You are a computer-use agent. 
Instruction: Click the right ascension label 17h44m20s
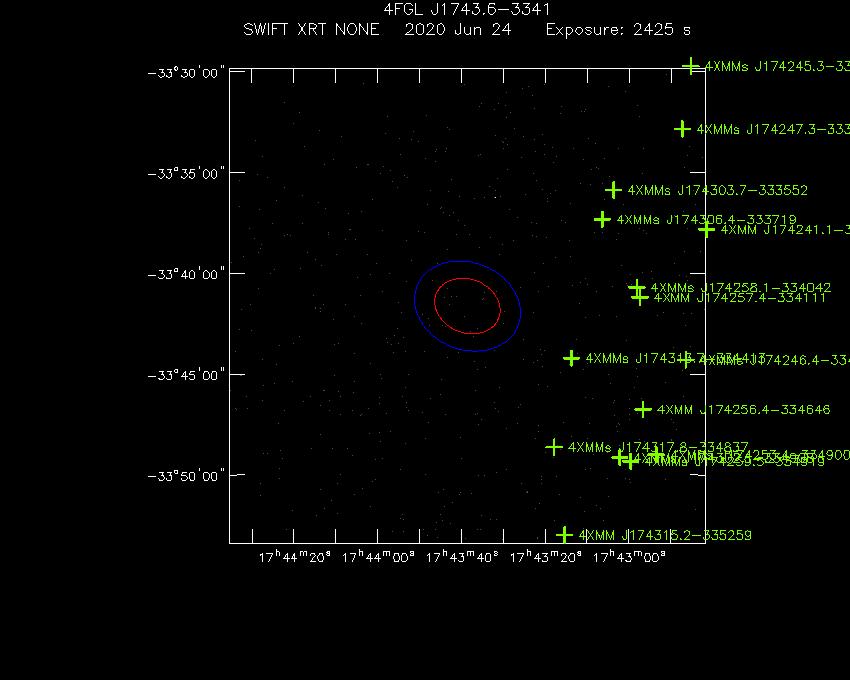(x=294, y=557)
